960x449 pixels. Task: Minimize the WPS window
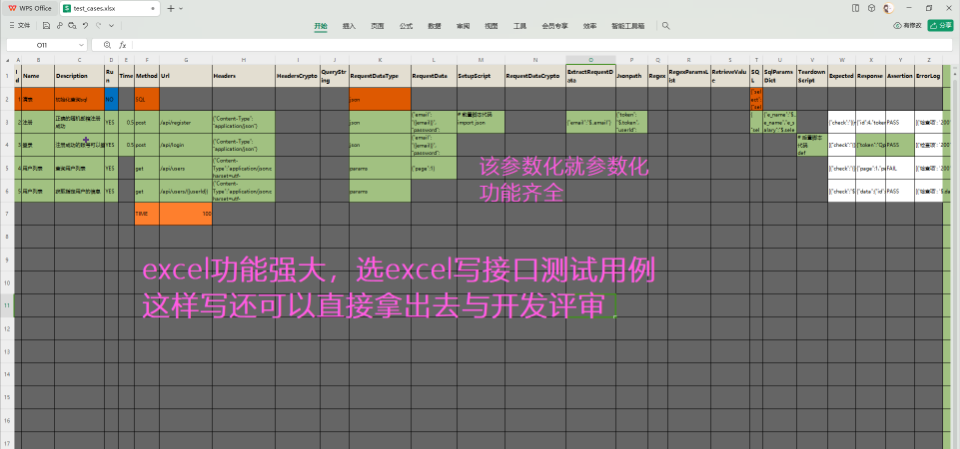click(909, 8)
